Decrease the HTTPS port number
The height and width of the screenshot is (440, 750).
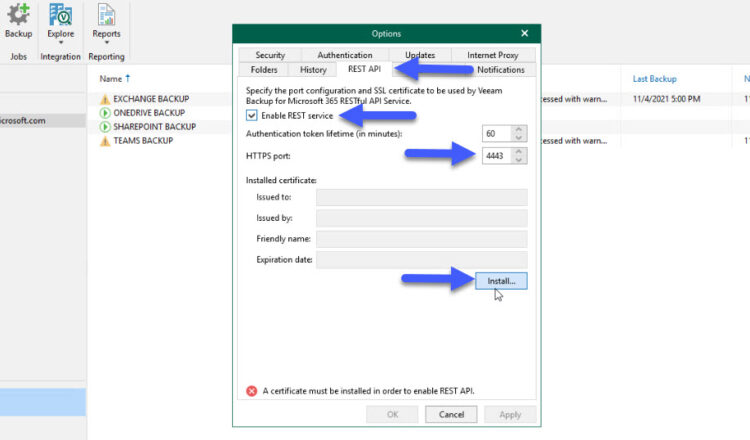519,160
